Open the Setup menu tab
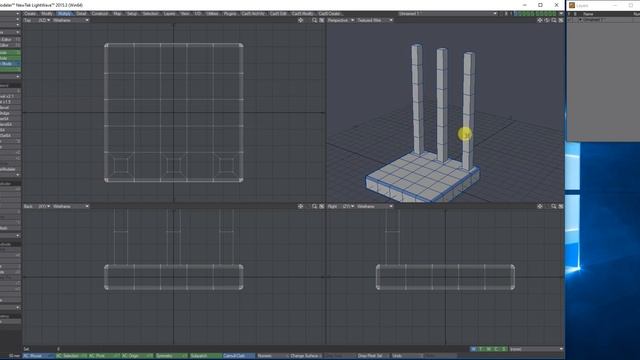Image resolution: width=640 pixels, height=360 pixels. tap(132, 13)
